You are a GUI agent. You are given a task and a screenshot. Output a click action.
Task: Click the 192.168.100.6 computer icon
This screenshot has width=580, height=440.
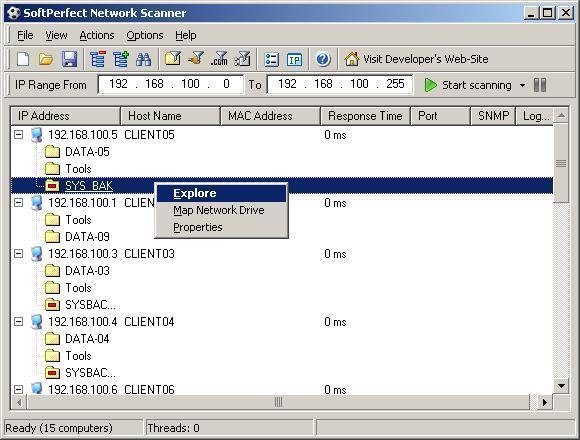click(x=37, y=389)
